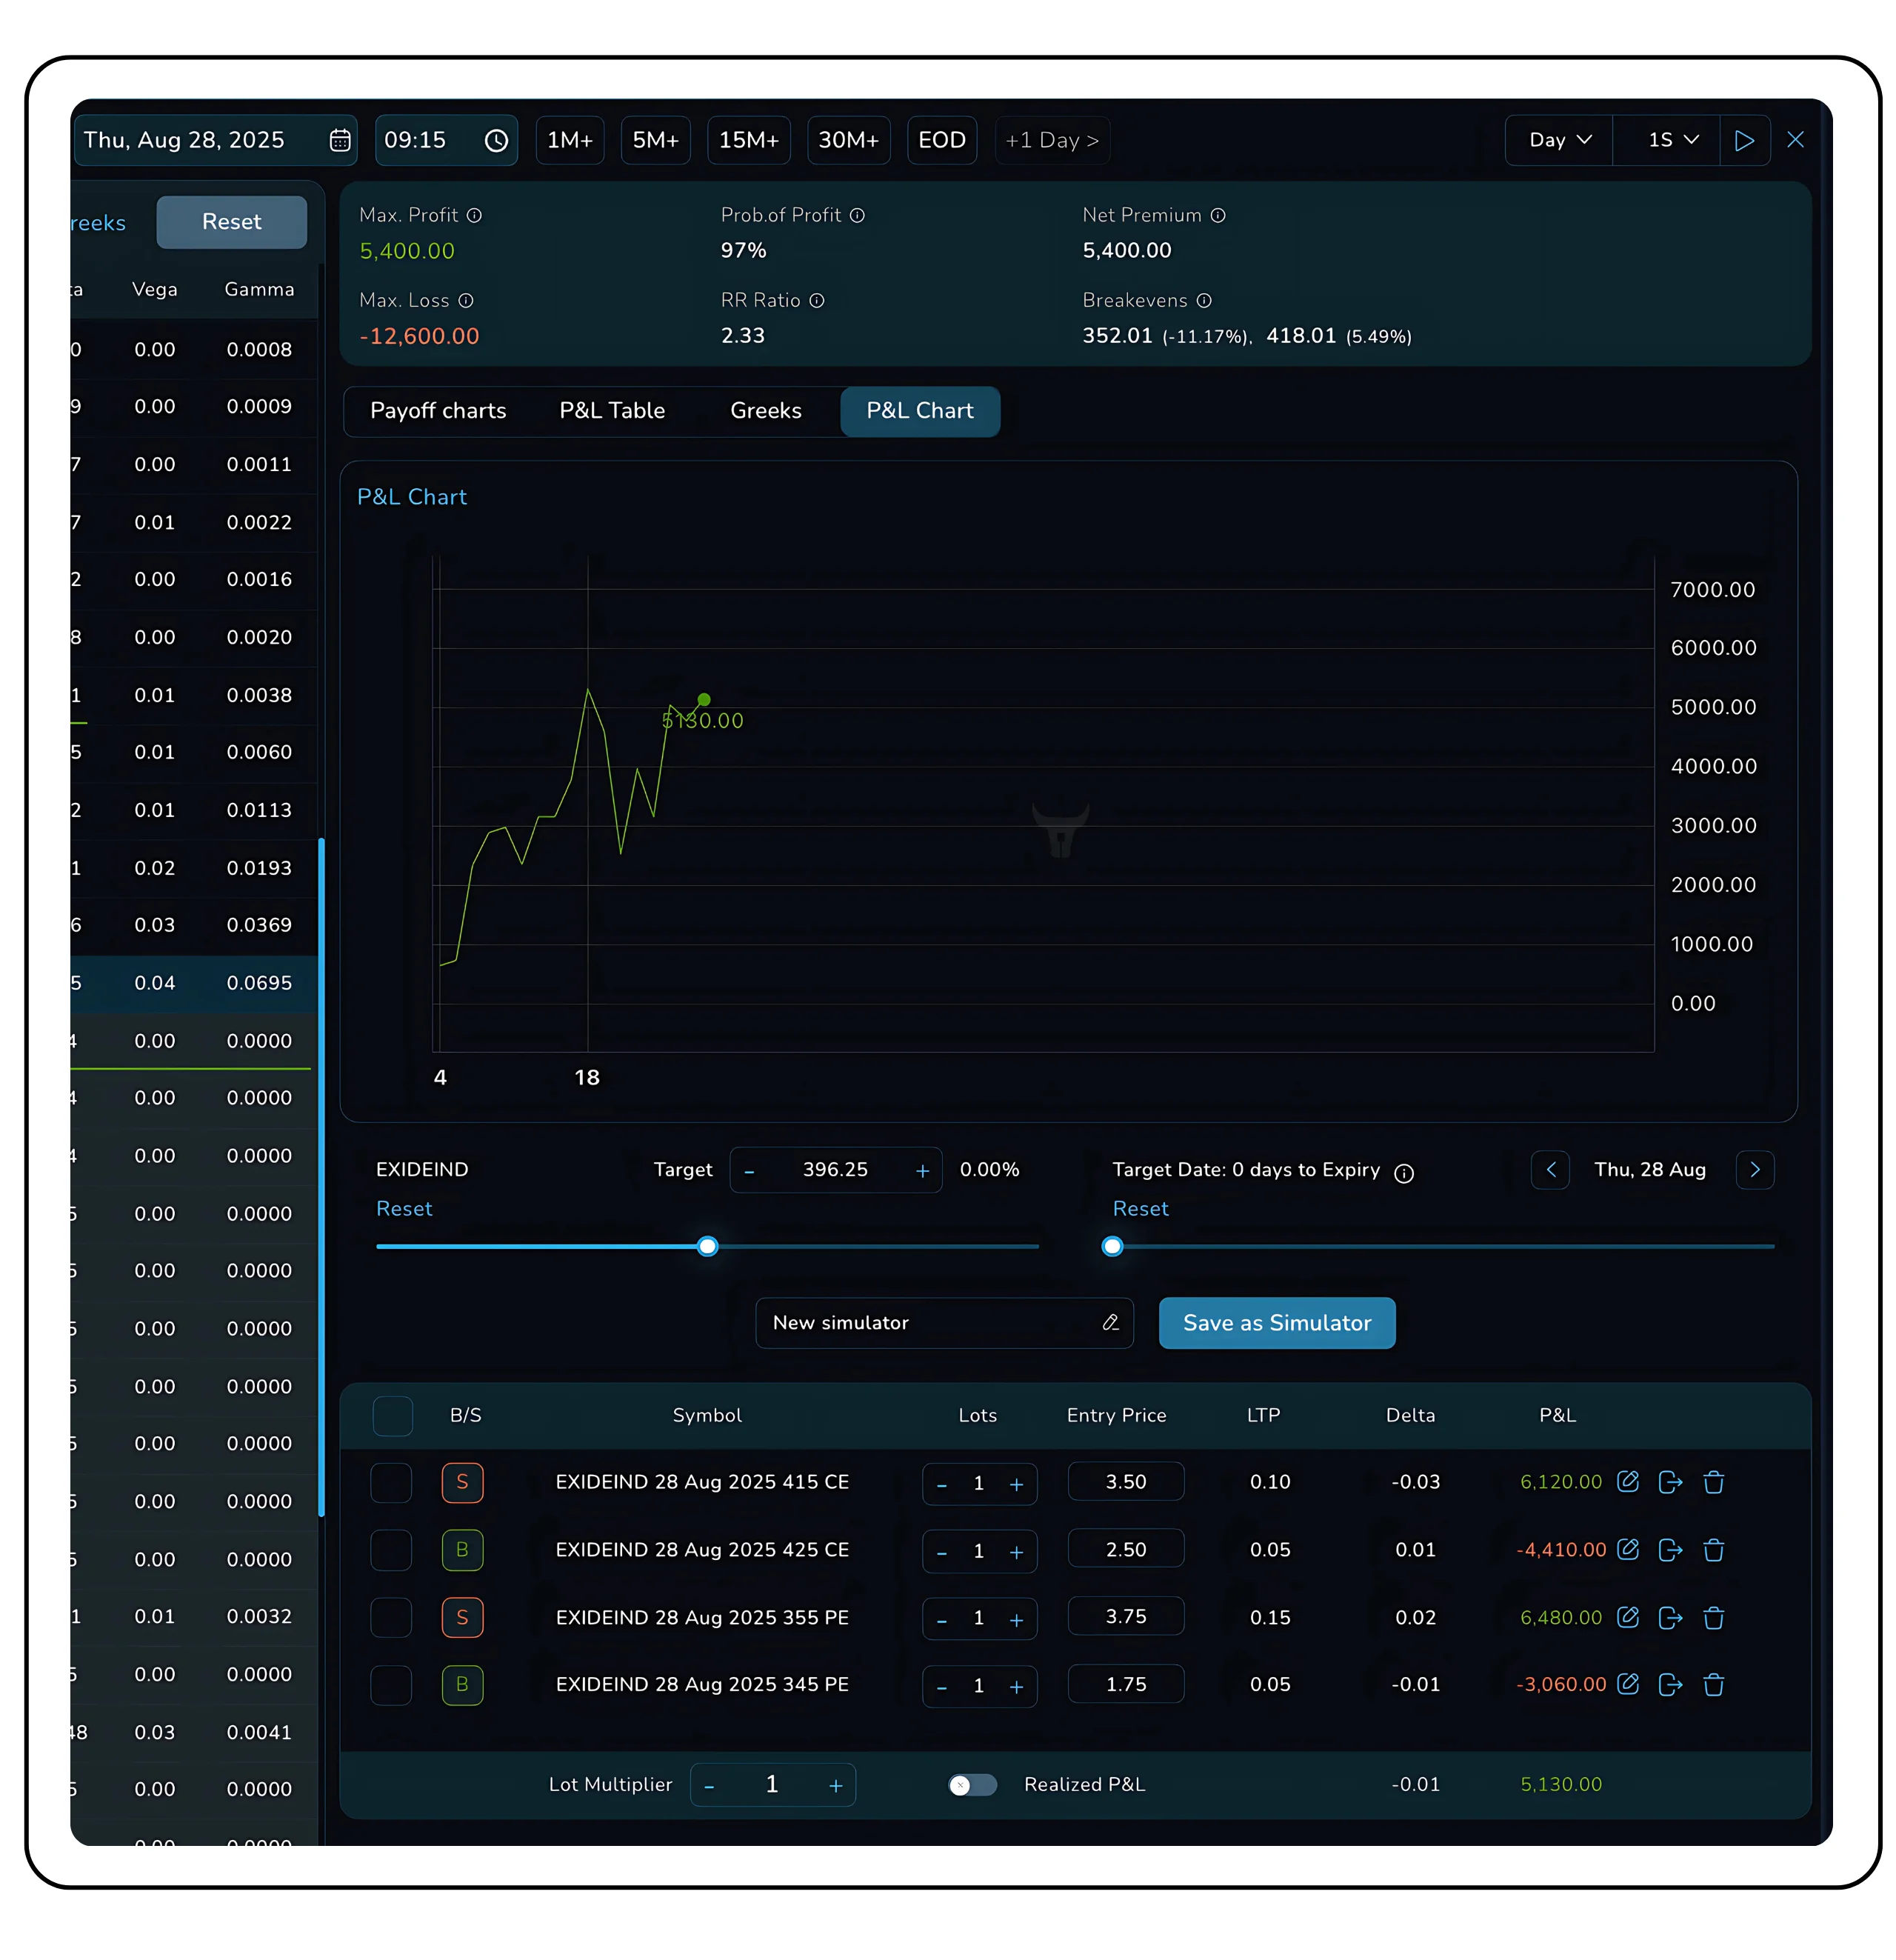Click pencil icon in New simulator field
The height and width of the screenshot is (1960, 1896).
[1110, 1322]
